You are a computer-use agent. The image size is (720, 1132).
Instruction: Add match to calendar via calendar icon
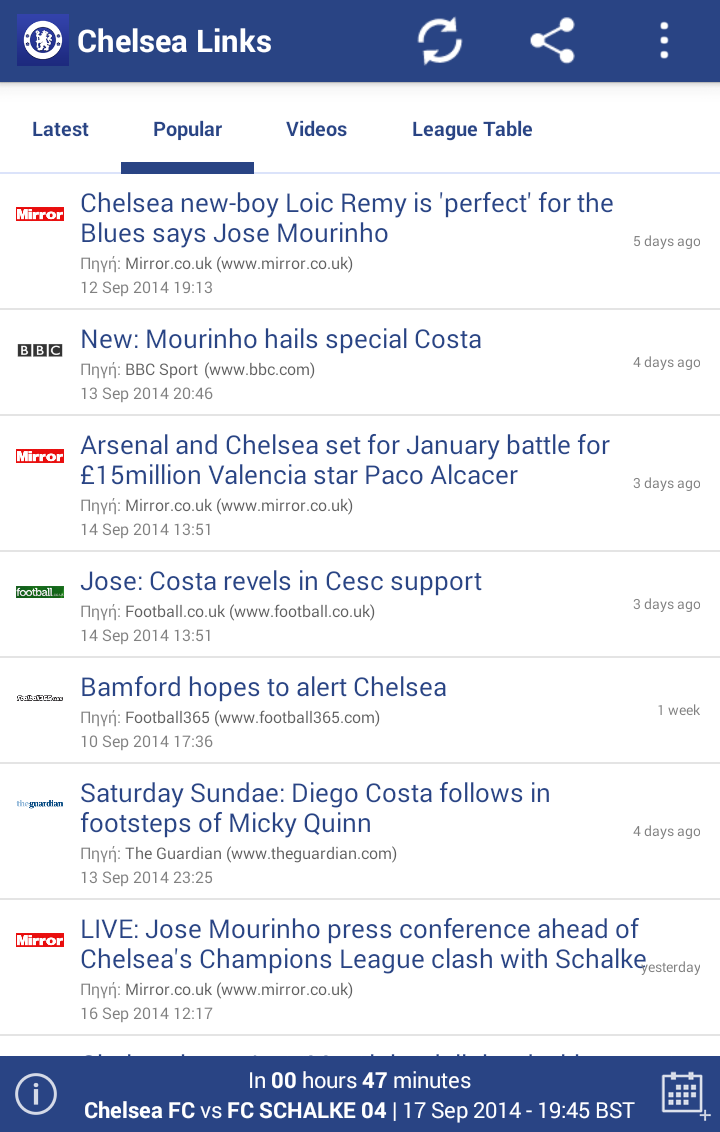tap(684, 1094)
